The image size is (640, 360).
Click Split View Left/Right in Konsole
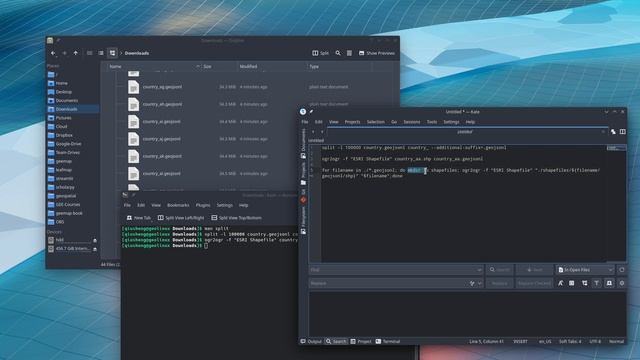pyautogui.click(x=181, y=218)
